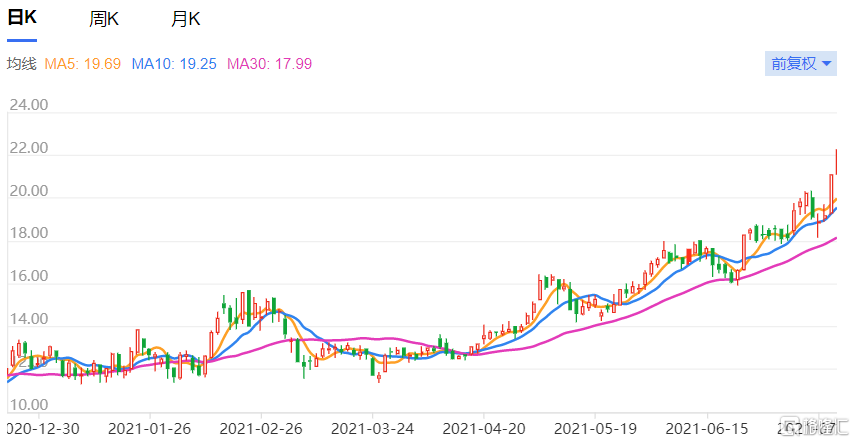Click the 24.00 price level label
855x443 pixels.
[29, 104]
